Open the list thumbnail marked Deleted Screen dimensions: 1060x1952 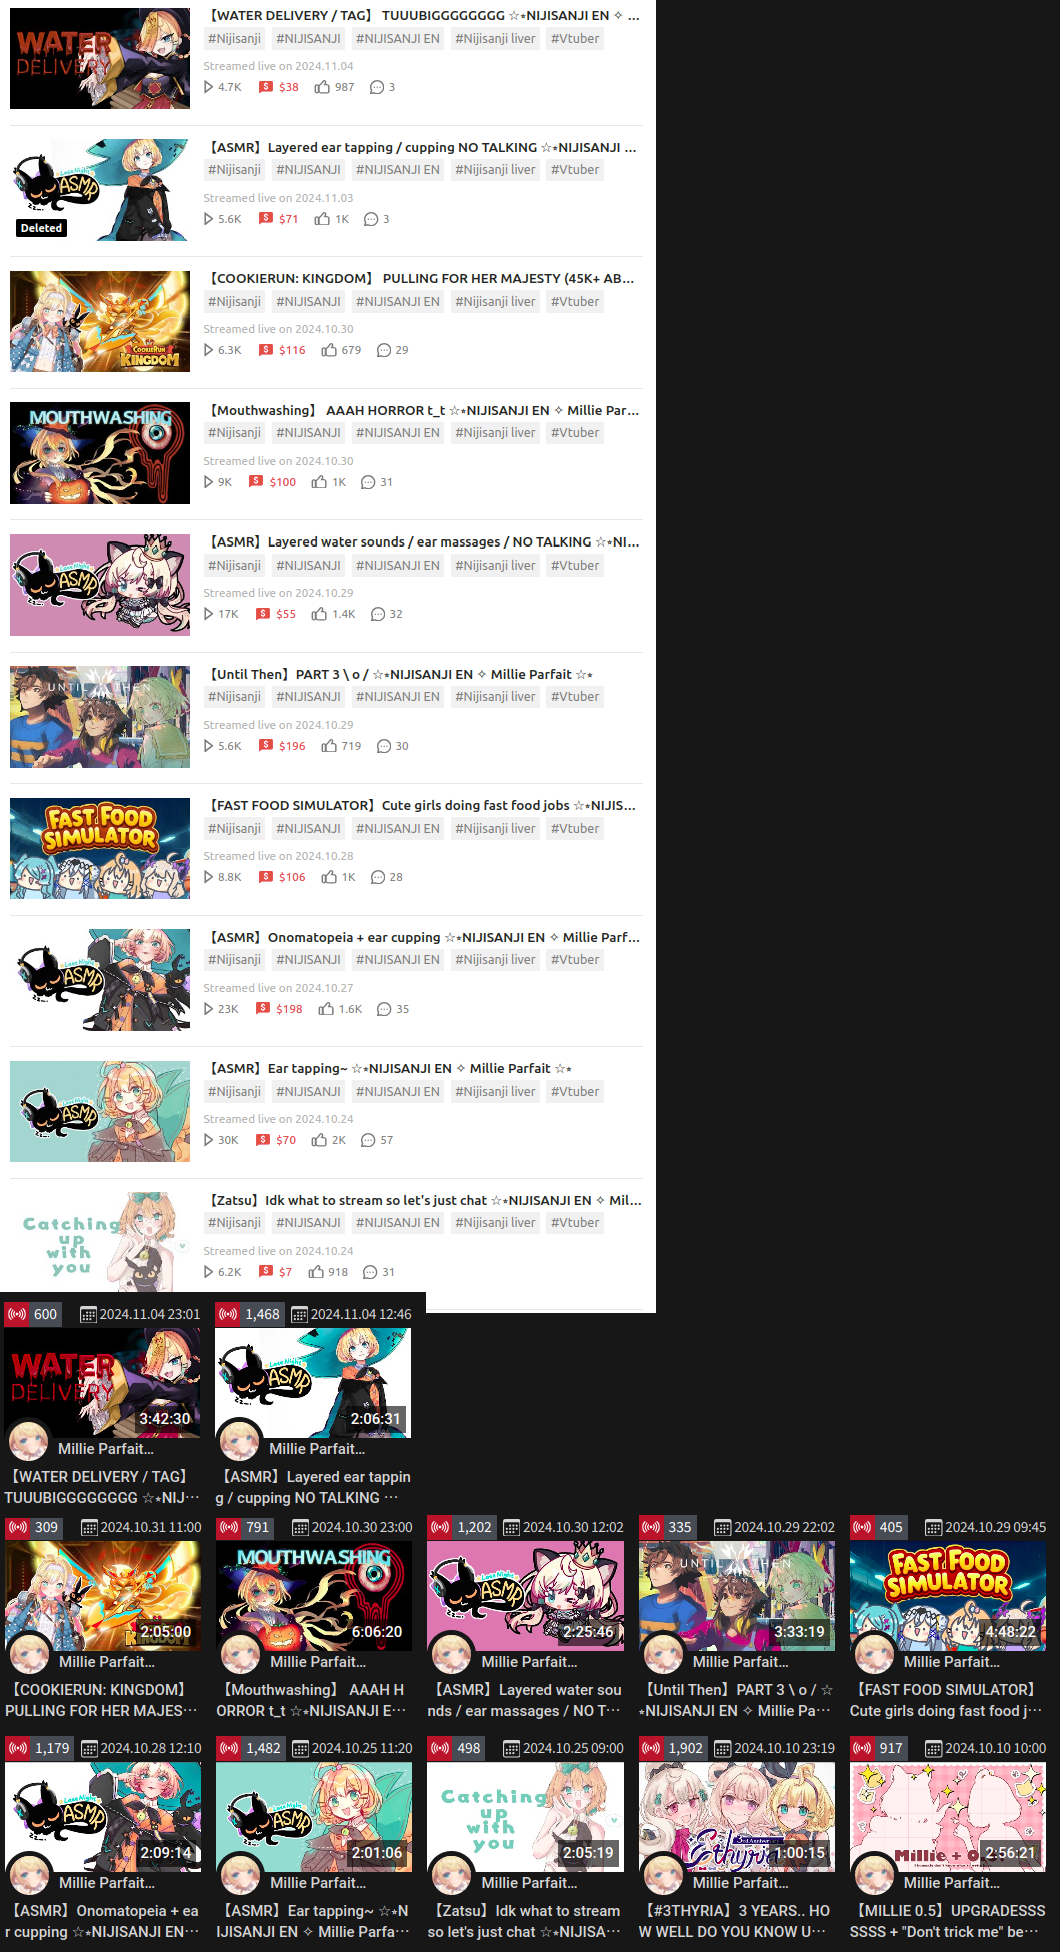tap(100, 190)
